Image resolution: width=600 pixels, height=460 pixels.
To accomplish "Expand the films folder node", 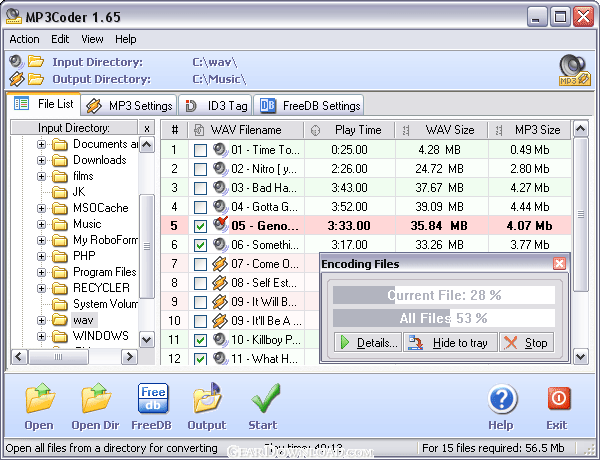I will pos(41,176).
